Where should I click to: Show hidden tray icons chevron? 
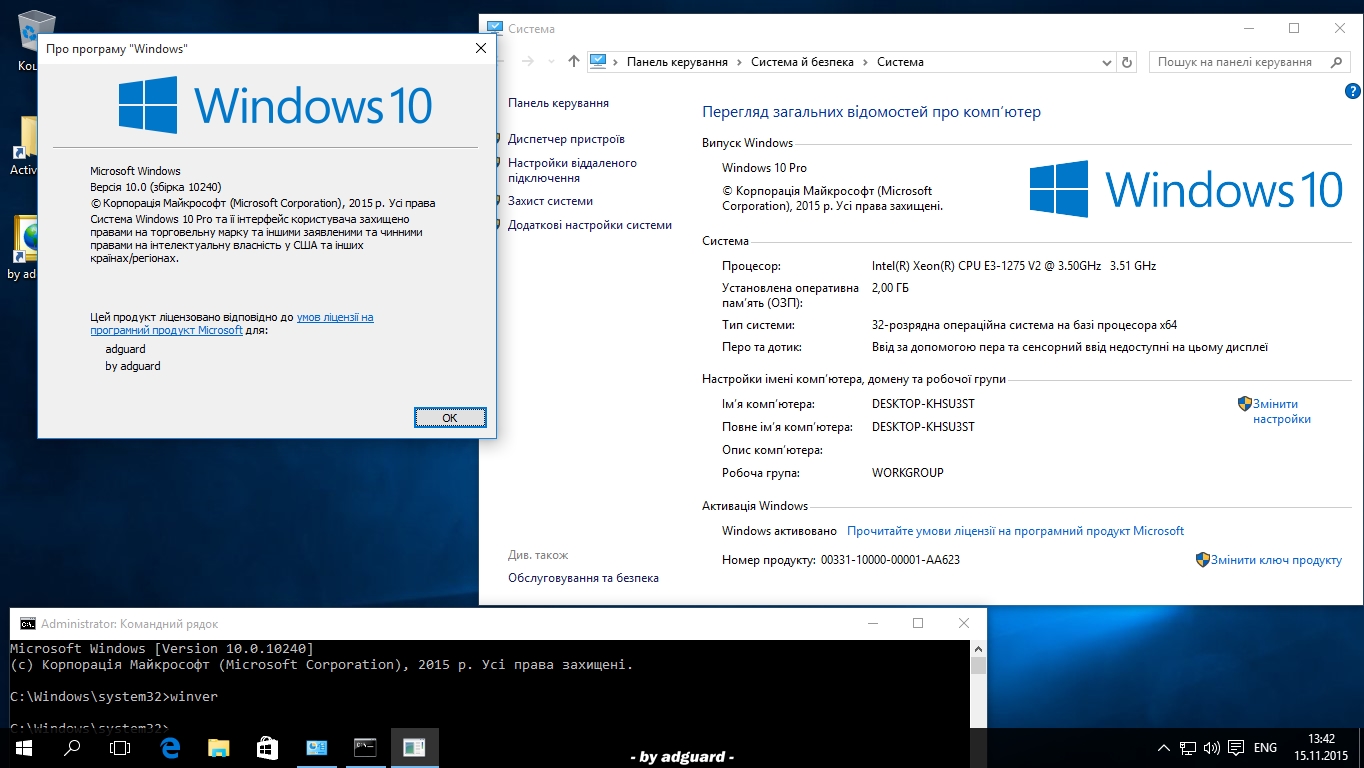[x=1164, y=747]
